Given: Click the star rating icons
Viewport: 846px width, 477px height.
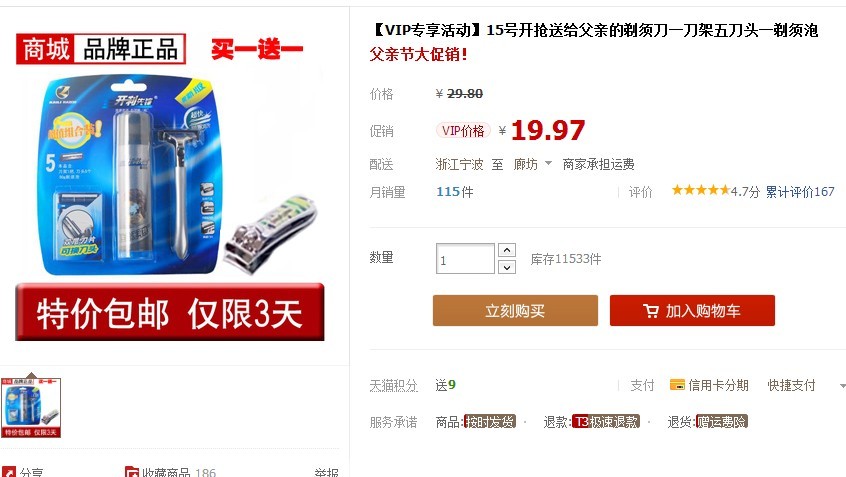Looking at the screenshot, I should 700,190.
